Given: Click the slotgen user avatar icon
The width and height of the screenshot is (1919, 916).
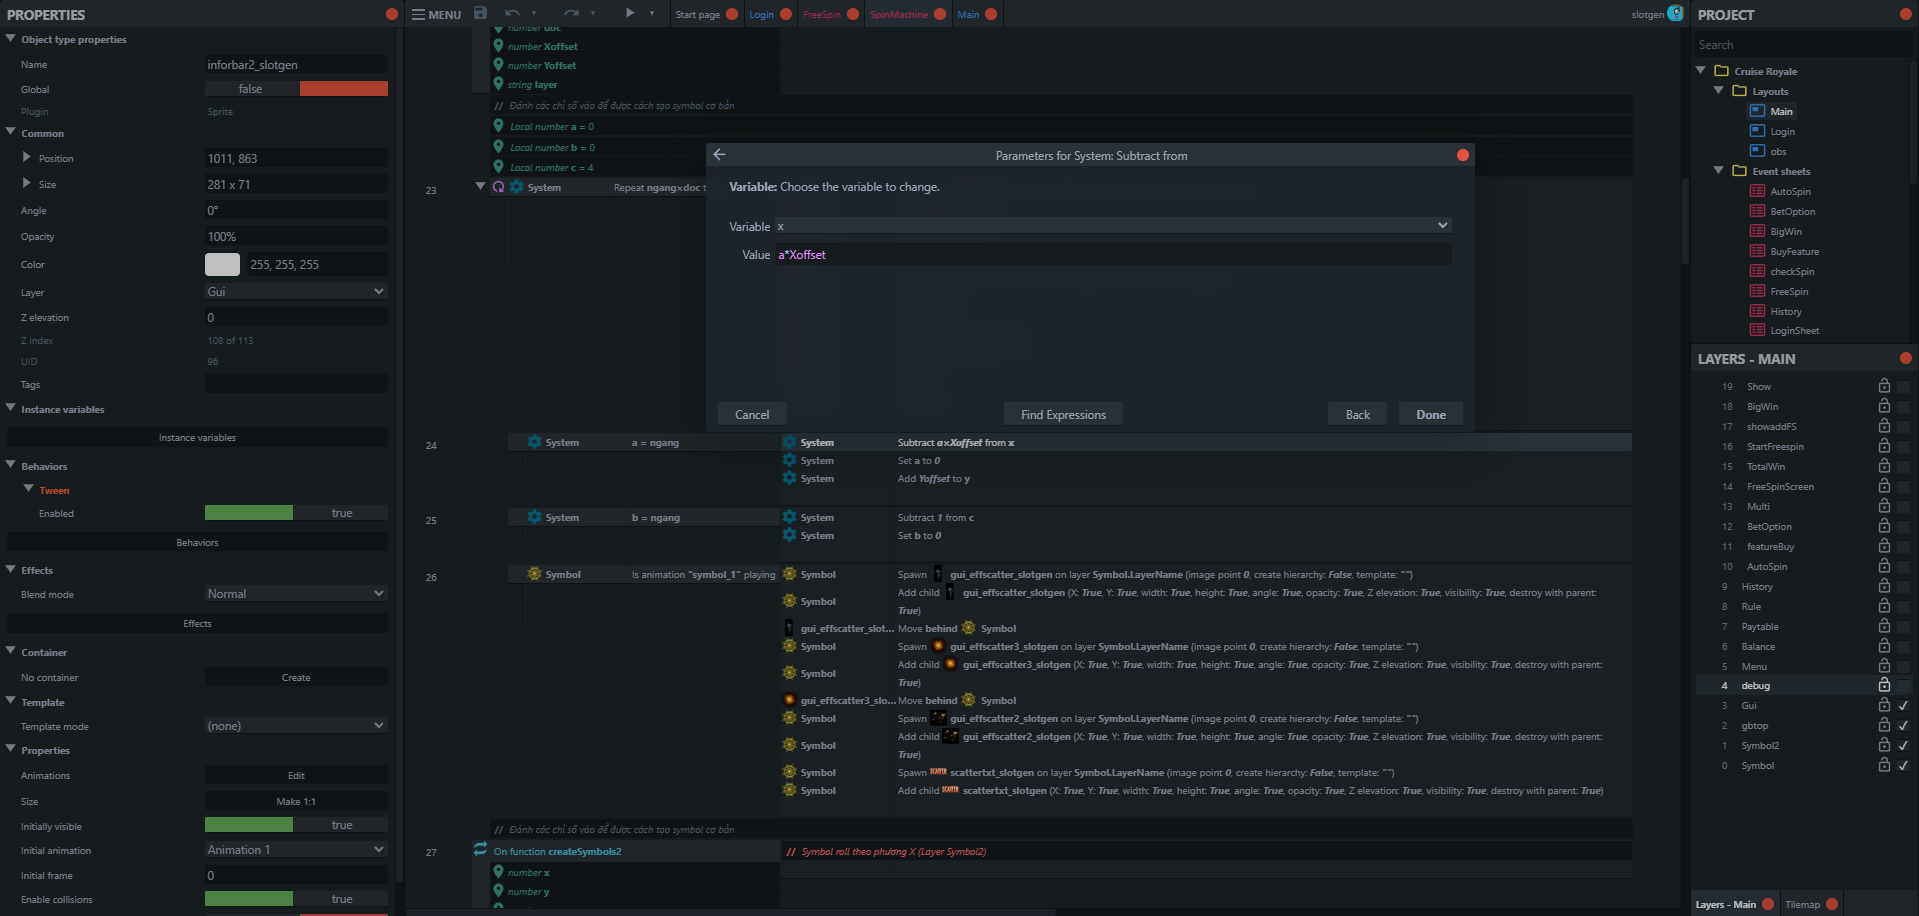Looking at the screenshot, I should pyautogui.click(x=1675, y=13).
